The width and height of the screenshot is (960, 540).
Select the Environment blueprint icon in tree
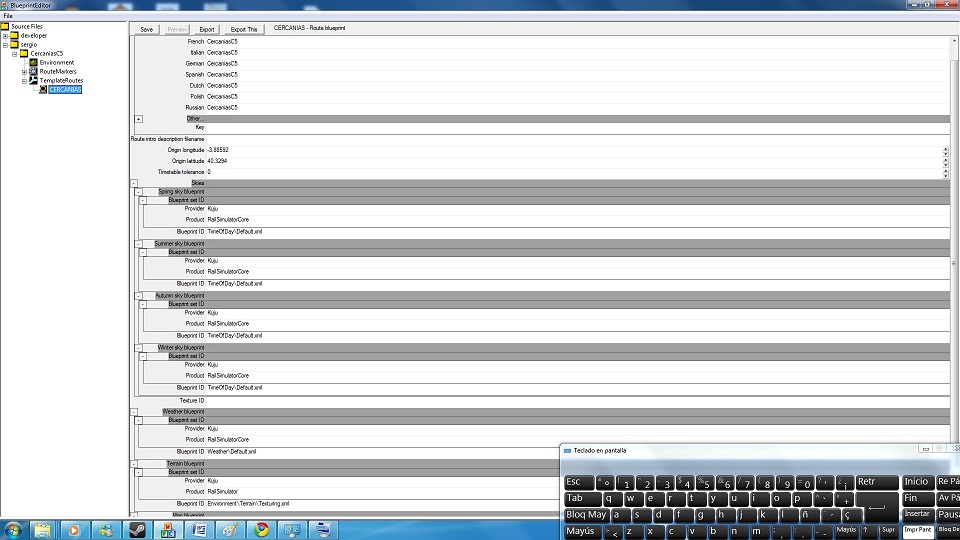pyautogui.click(x=33, y=63)
